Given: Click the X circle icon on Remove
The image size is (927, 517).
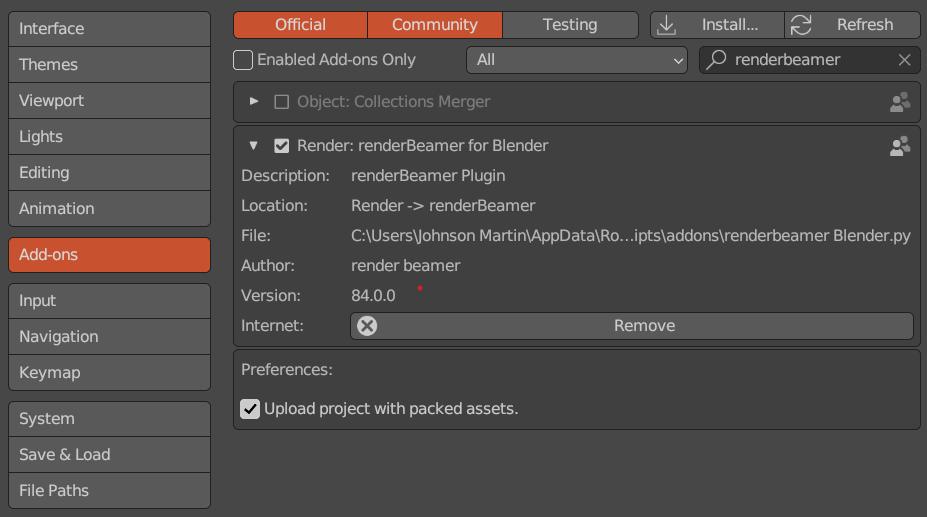Looking at the screenshot, I should [x=367, y=326].
